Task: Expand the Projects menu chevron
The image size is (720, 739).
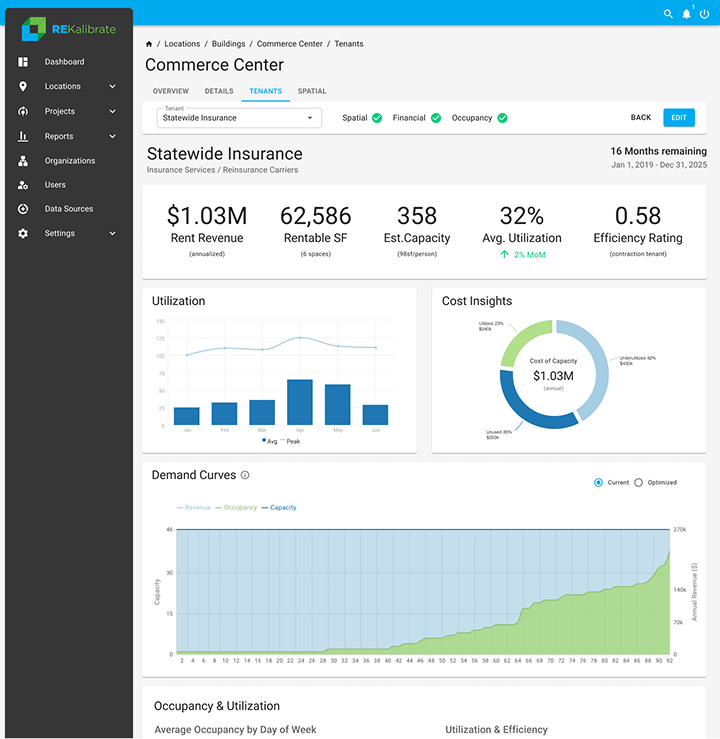Action: tap(112, 111)
